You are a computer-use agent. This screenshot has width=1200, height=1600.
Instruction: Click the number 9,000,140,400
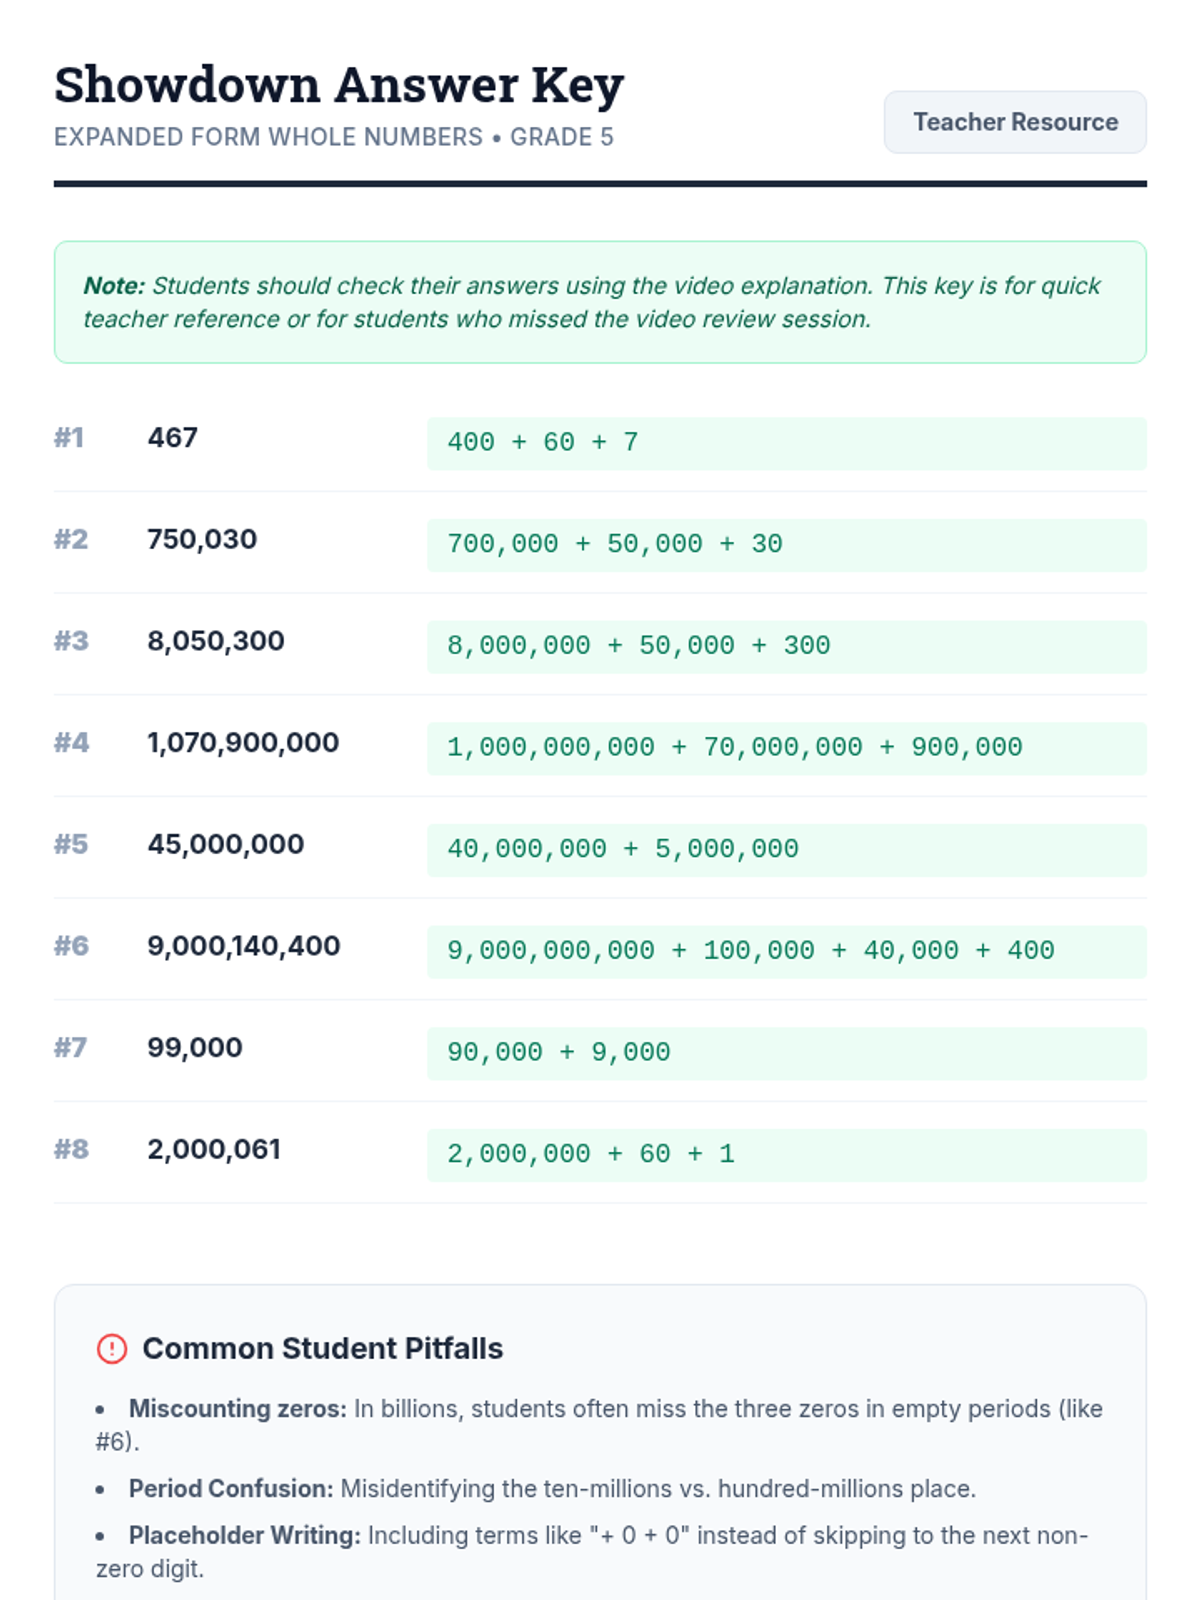243,946
